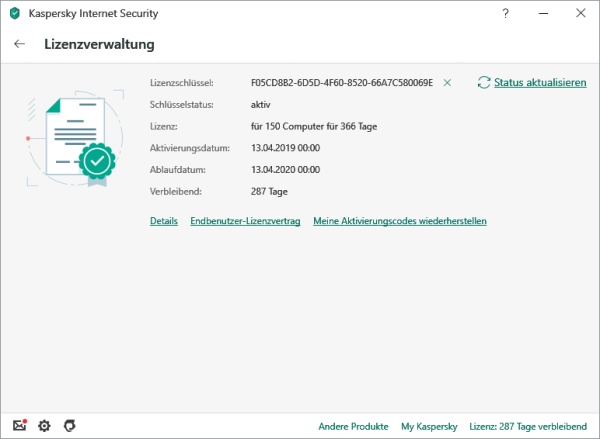The width and height of the screenshot is (600, 439).
Task: Remove the license key with X icon
Action: pos(447,83)
